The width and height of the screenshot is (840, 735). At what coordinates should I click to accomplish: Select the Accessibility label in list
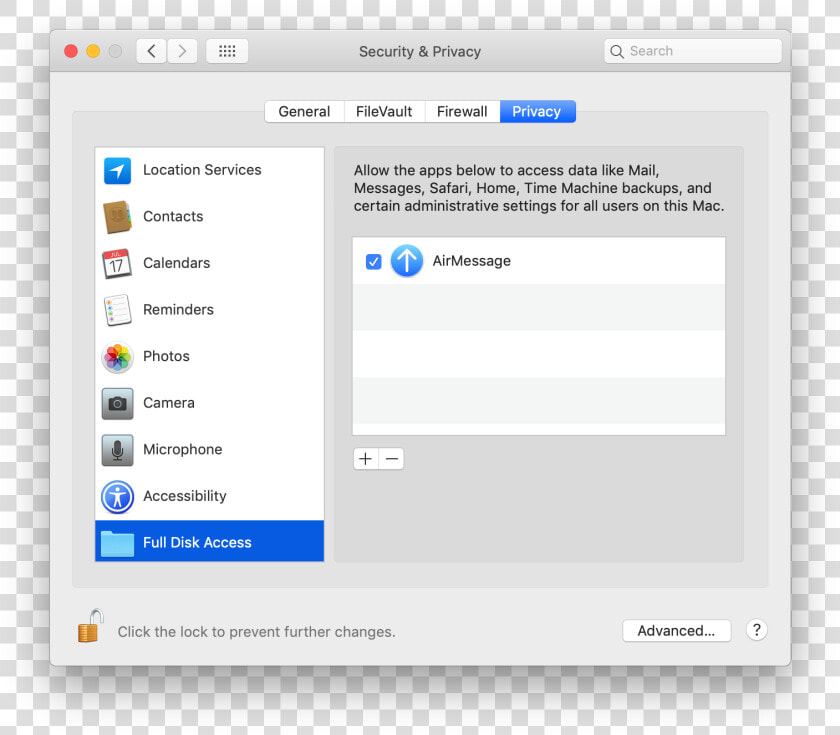(184, 496)
